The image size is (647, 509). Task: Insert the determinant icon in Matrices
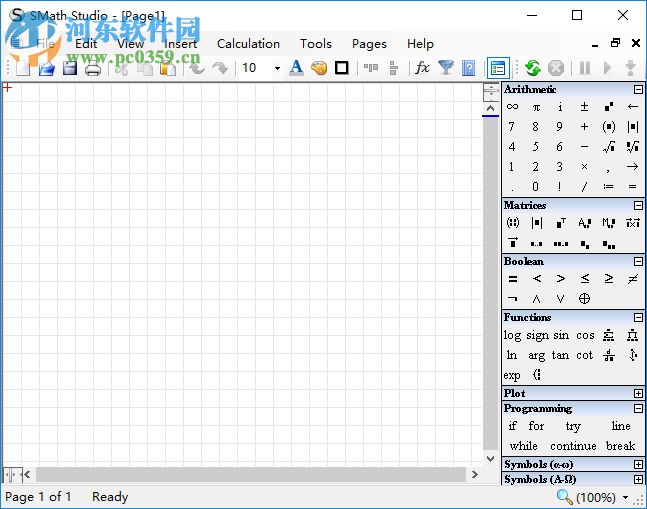[x=536, y=223]
